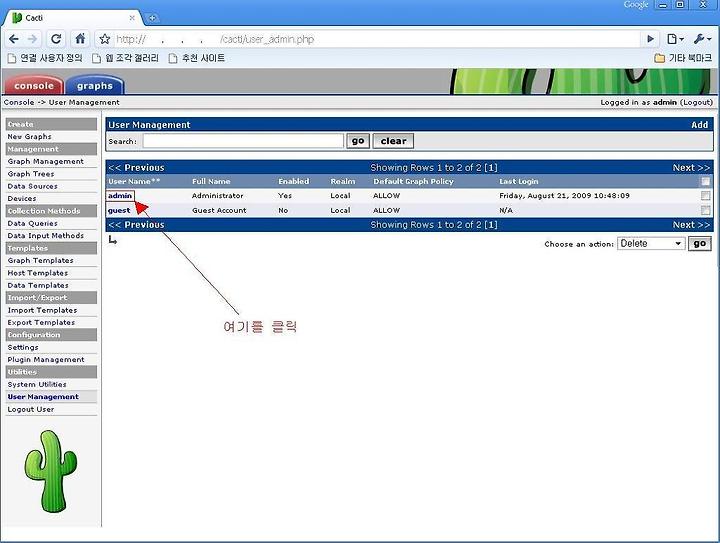Go back with the browser back arrow
The height and width of the screenshot is (543, 720).
[x=14, y=39]
